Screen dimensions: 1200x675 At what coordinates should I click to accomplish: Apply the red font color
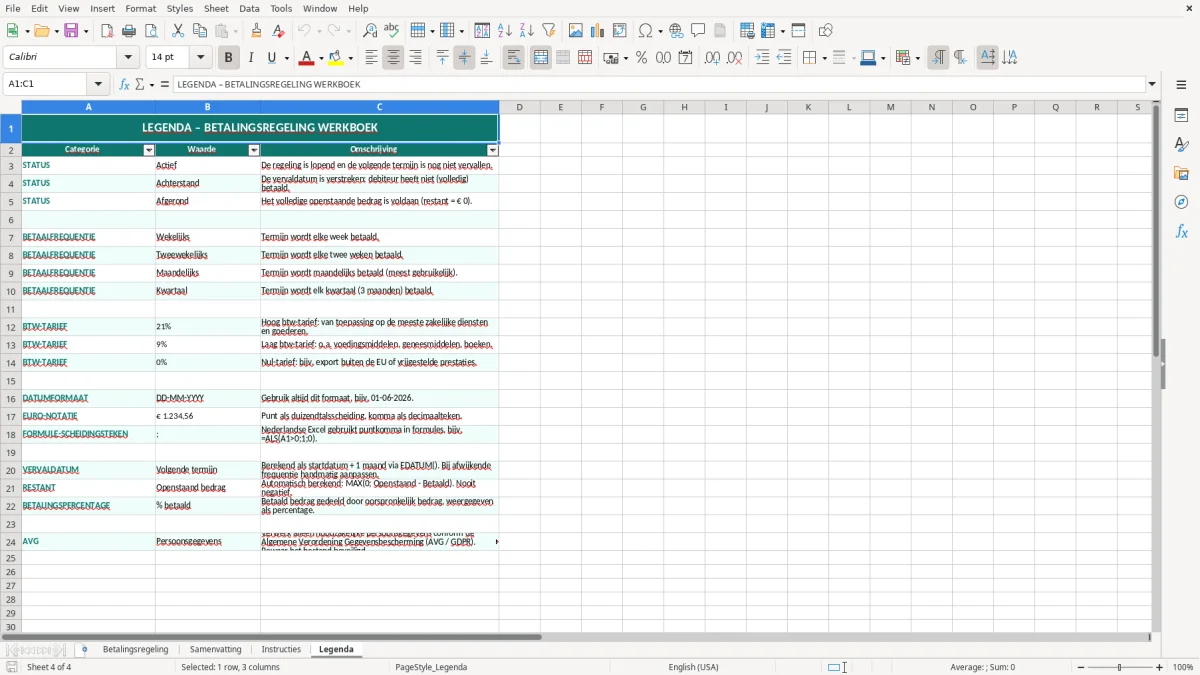306,58
